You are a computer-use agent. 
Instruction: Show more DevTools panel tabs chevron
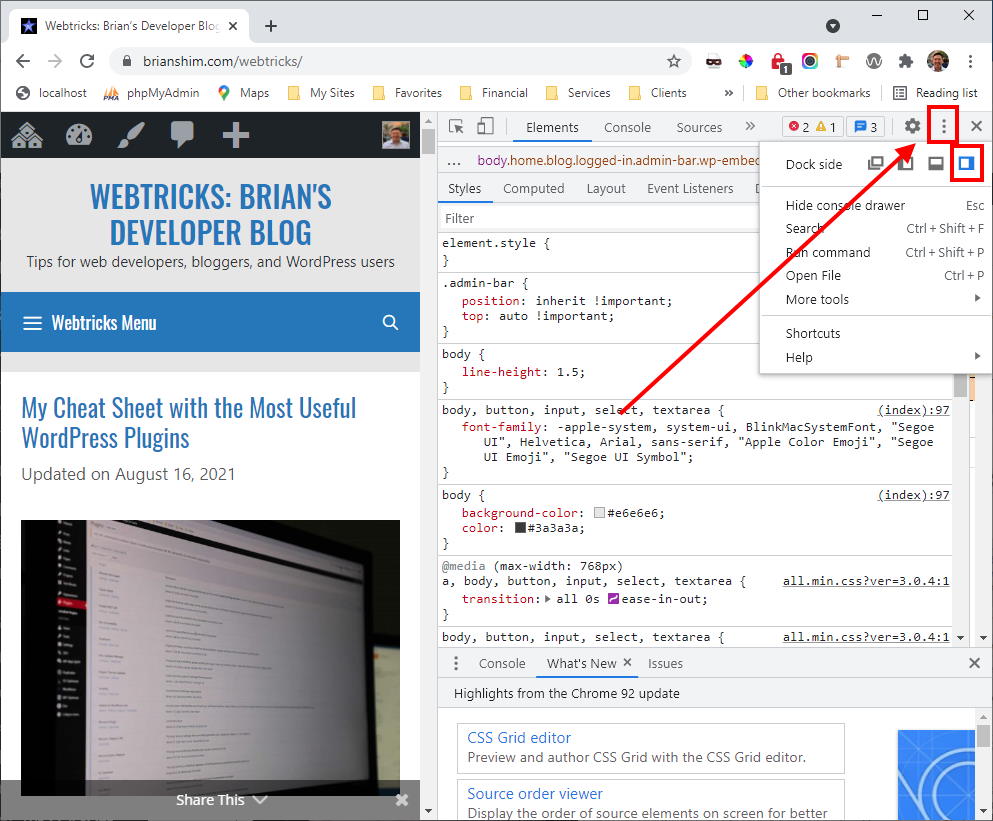tap(750, 127)
